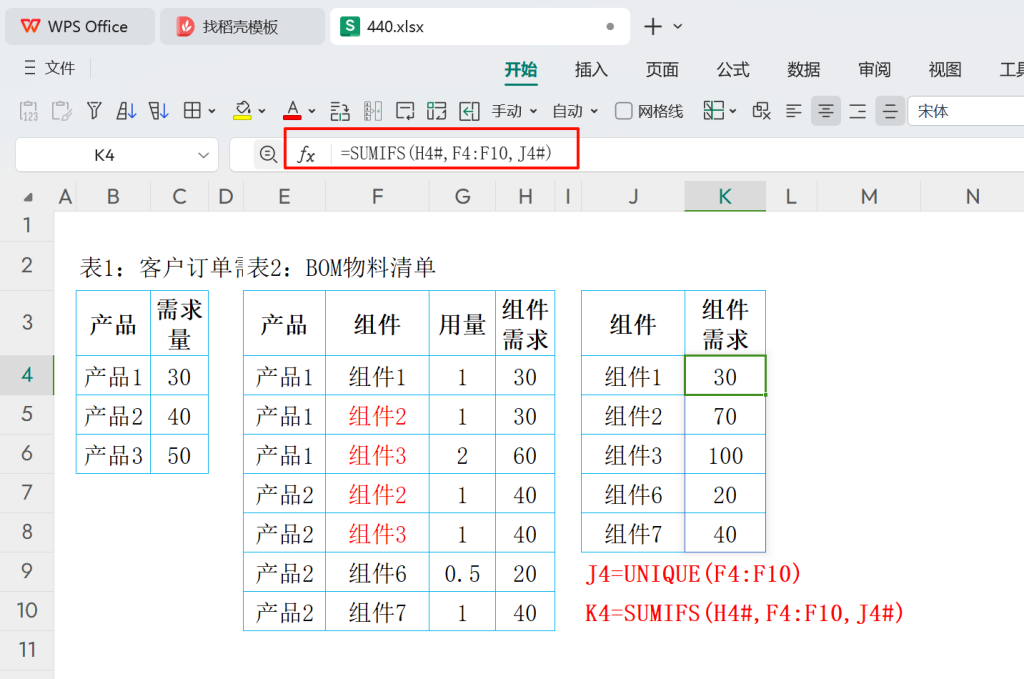Click the grayed text-to-columns icon
1024x679 pixels.
tap(372, 111)
